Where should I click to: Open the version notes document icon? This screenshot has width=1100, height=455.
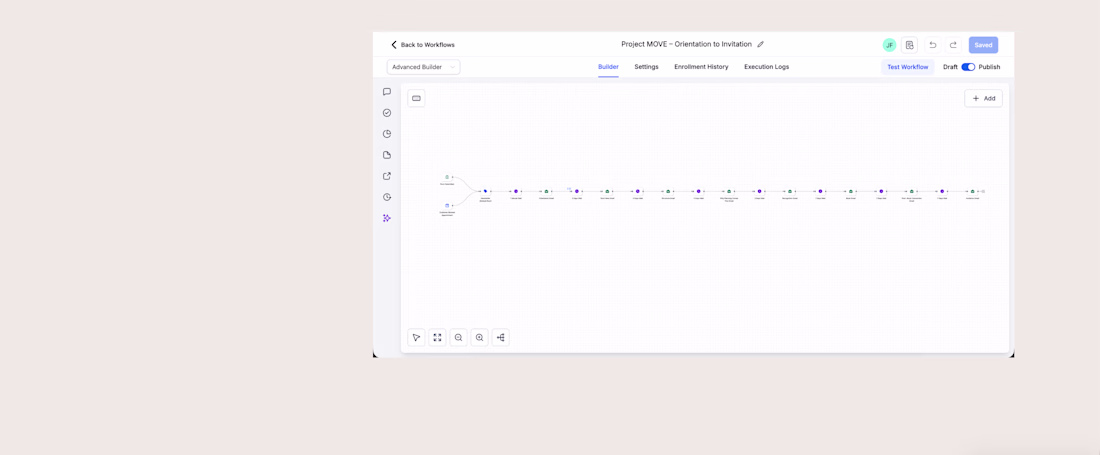(909, 45)
